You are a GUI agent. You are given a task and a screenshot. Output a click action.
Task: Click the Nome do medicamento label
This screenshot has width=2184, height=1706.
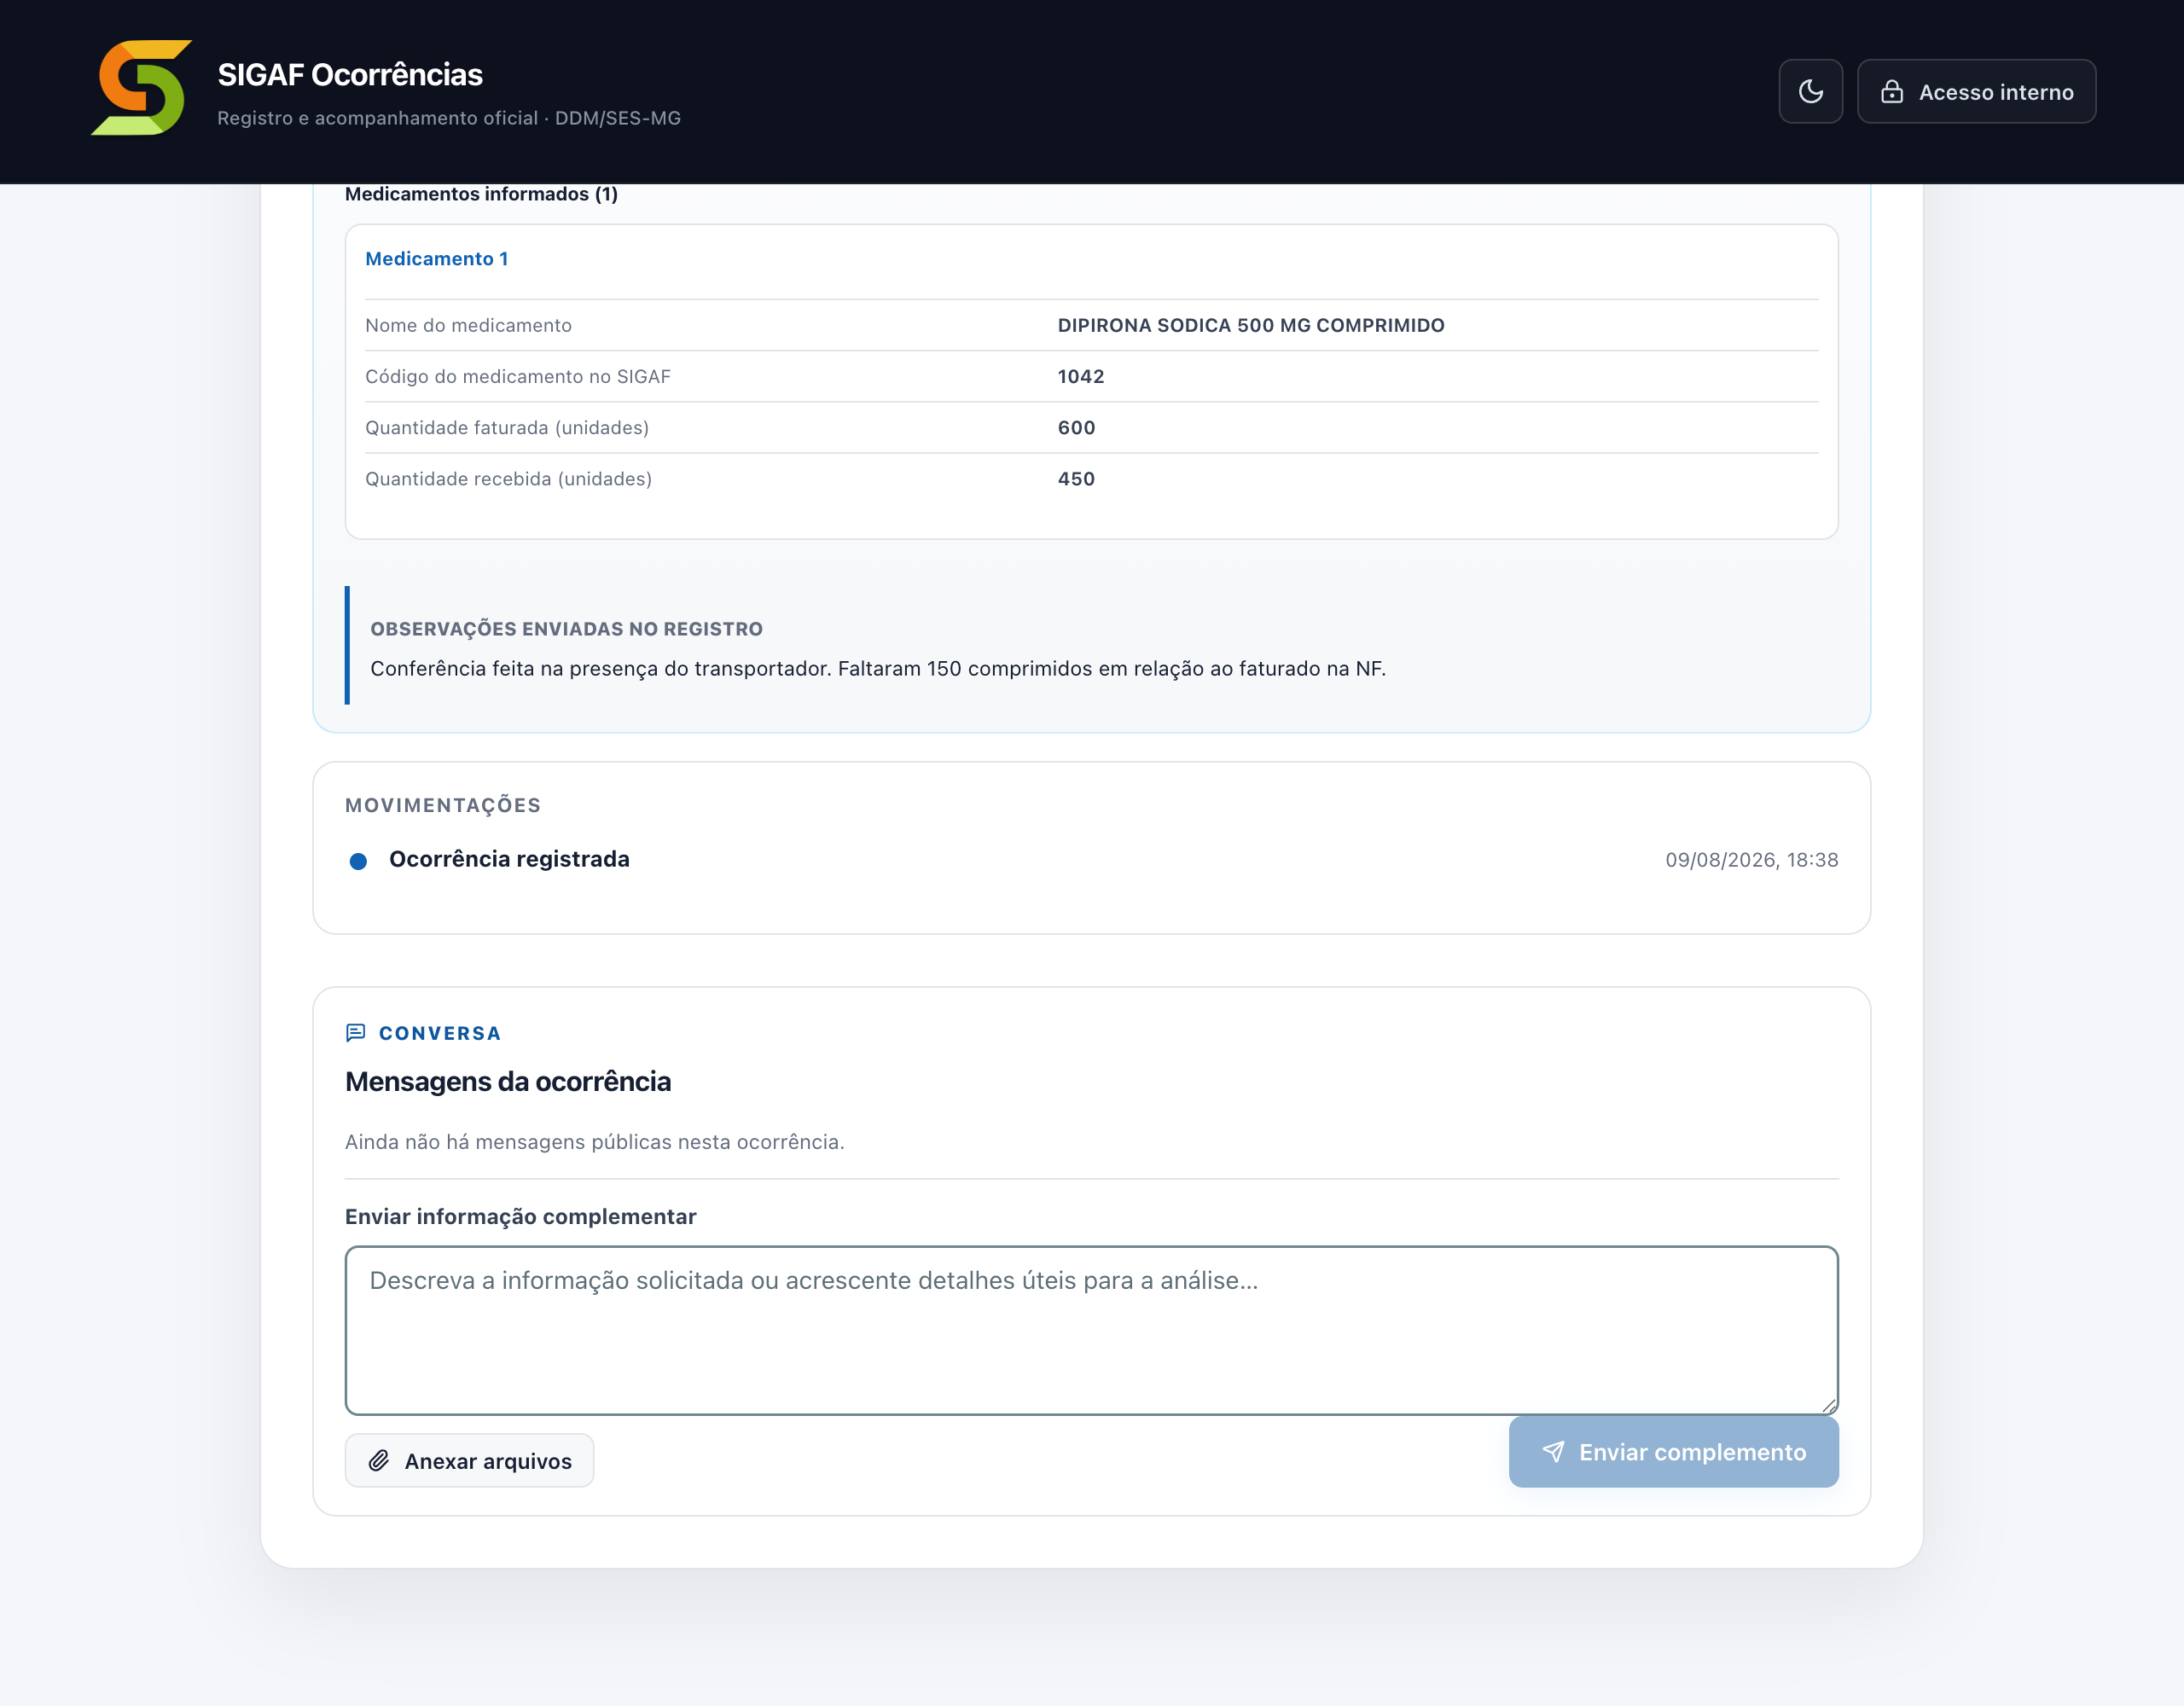(468, 325)
